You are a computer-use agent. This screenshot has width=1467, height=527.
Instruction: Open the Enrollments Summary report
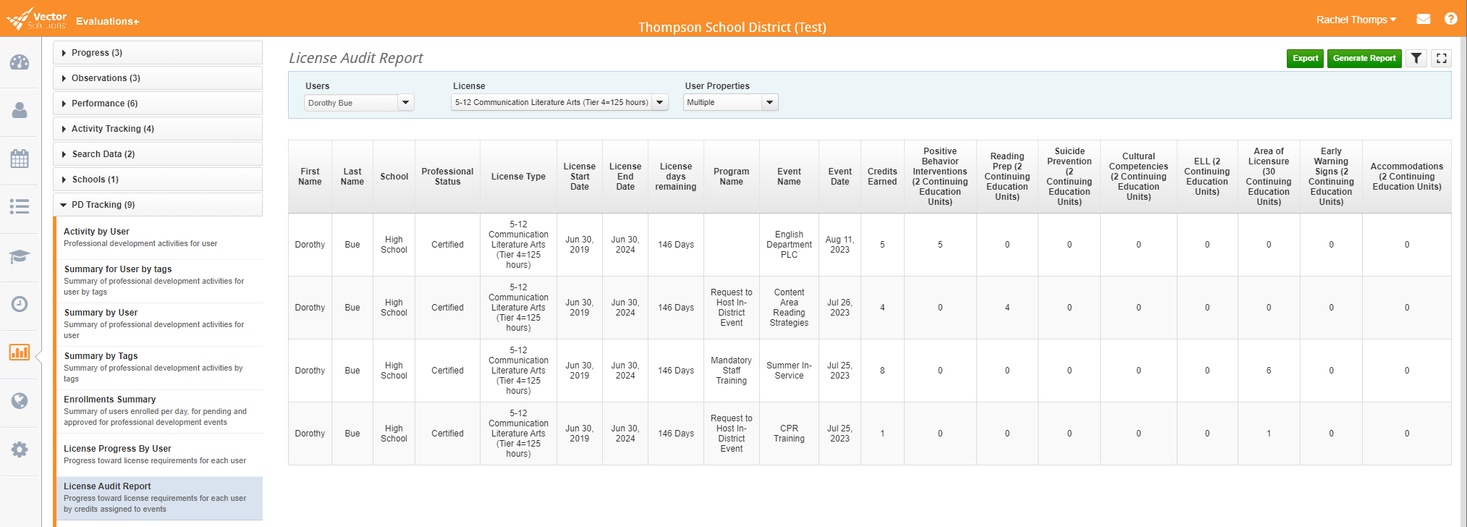coord(160,410)
